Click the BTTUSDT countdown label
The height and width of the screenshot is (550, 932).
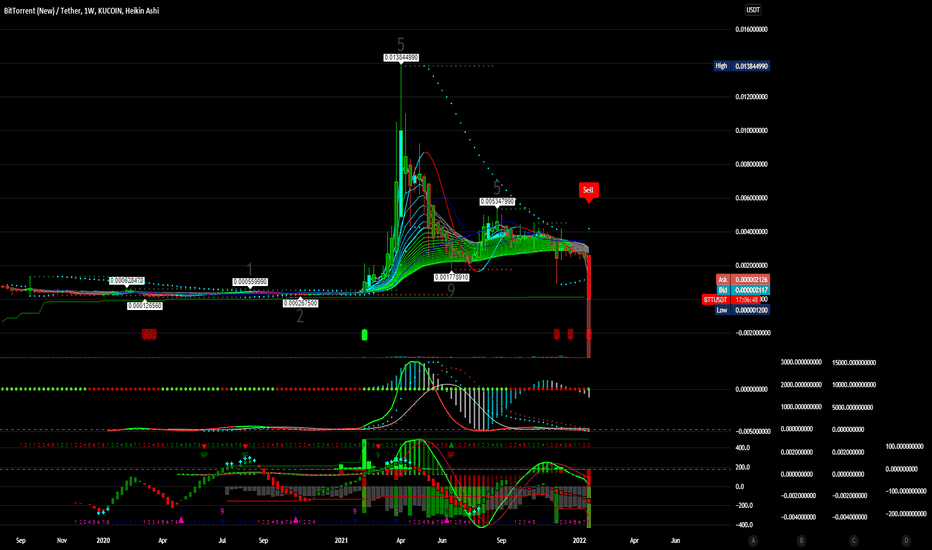click(731, 300)
